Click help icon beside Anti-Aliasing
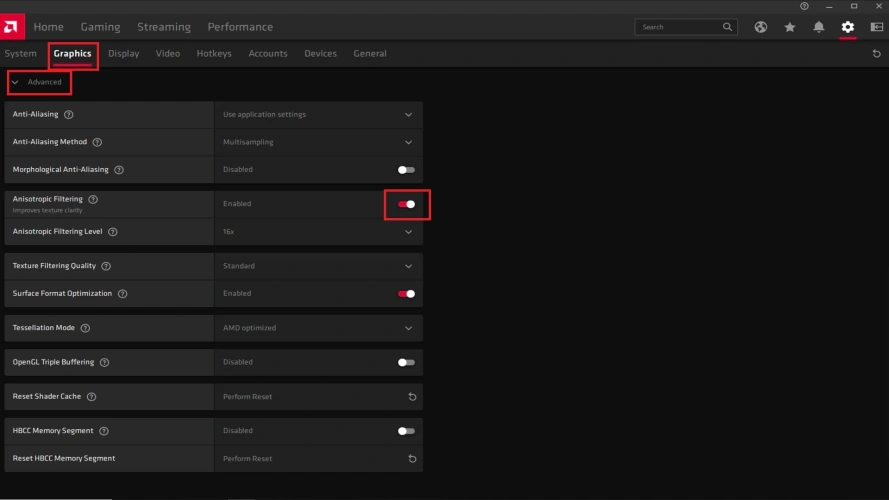The width and height of the screenshot is (889, 500). pyautogui.click(x=69, y=115)
